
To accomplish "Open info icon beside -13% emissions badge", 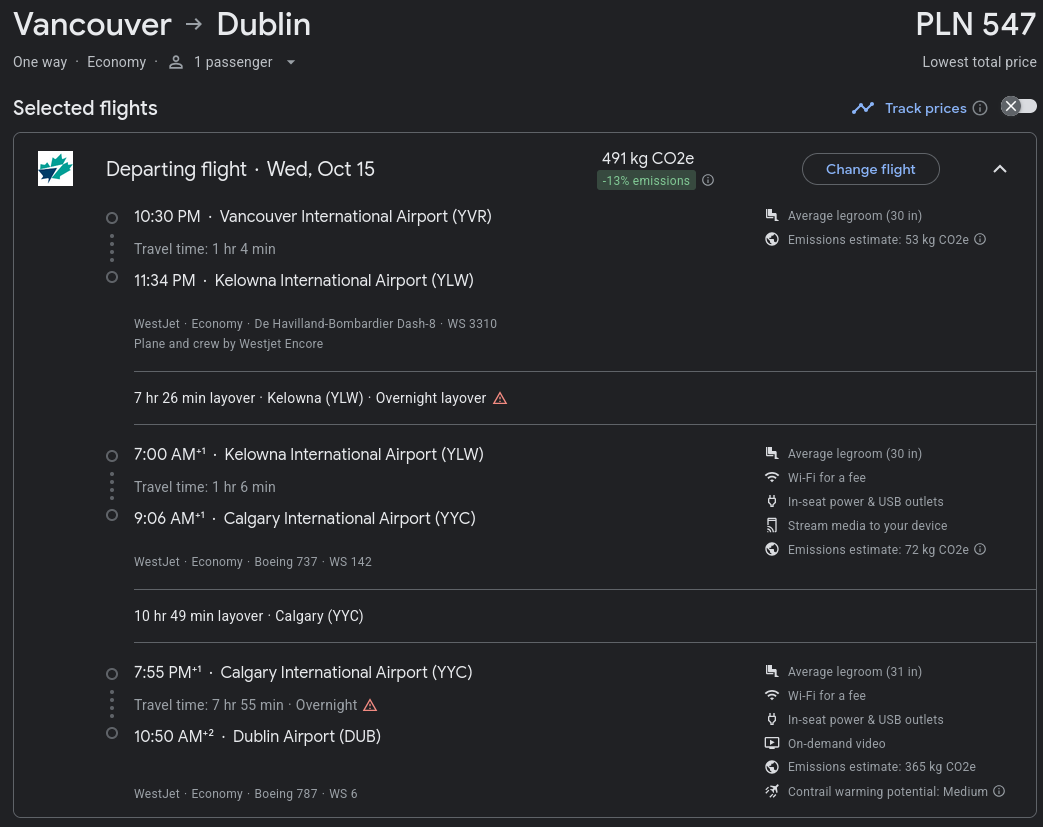I will 708,180.
